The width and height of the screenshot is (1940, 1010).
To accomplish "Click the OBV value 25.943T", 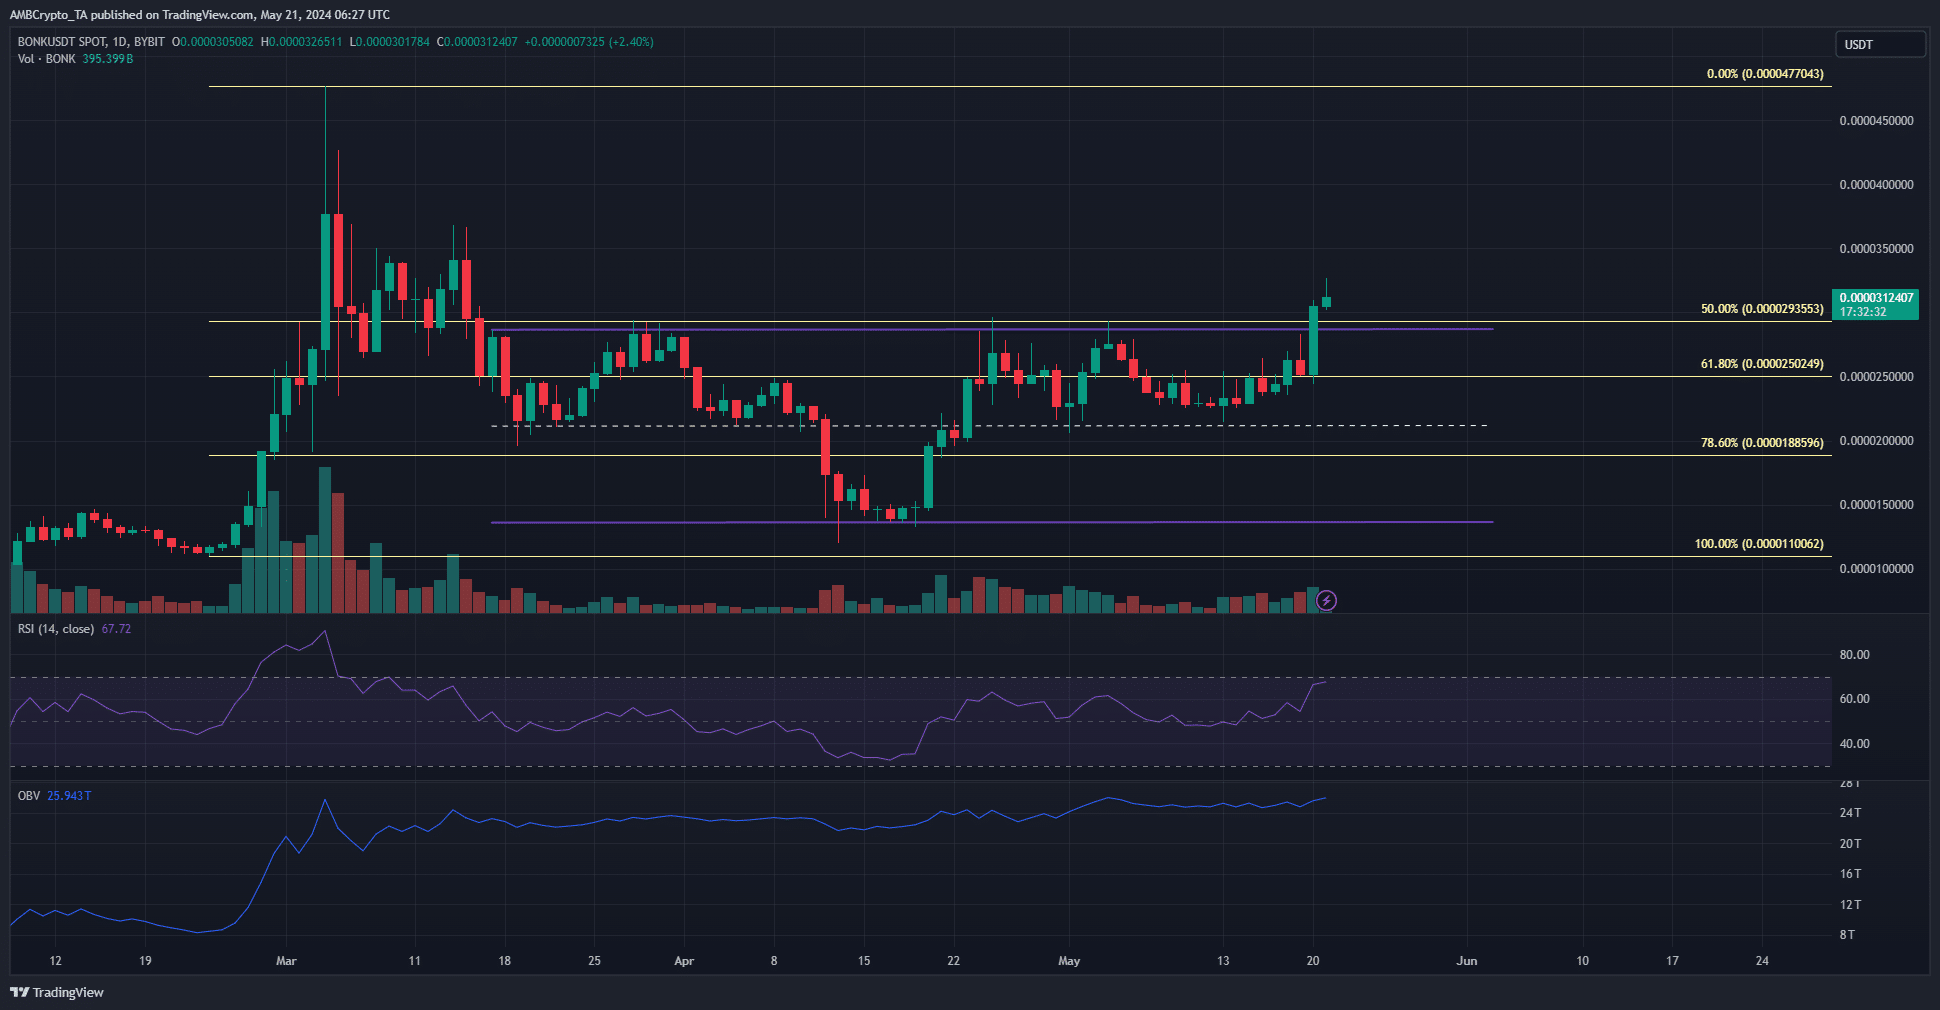I will 69,796.
